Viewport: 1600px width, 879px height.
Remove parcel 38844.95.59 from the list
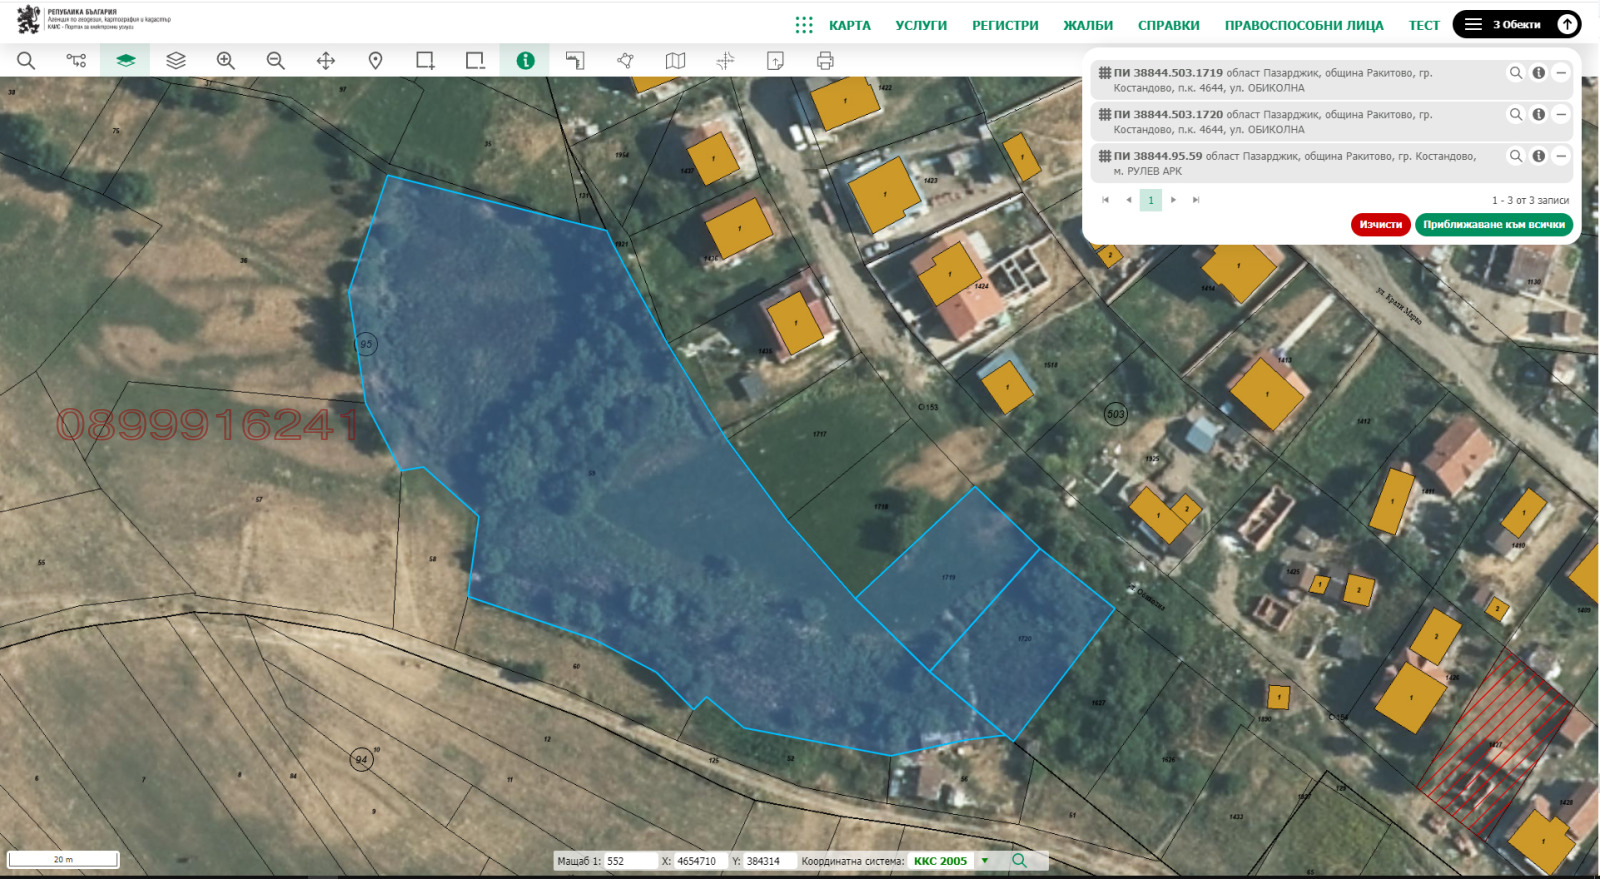(x=1561, y=156)
